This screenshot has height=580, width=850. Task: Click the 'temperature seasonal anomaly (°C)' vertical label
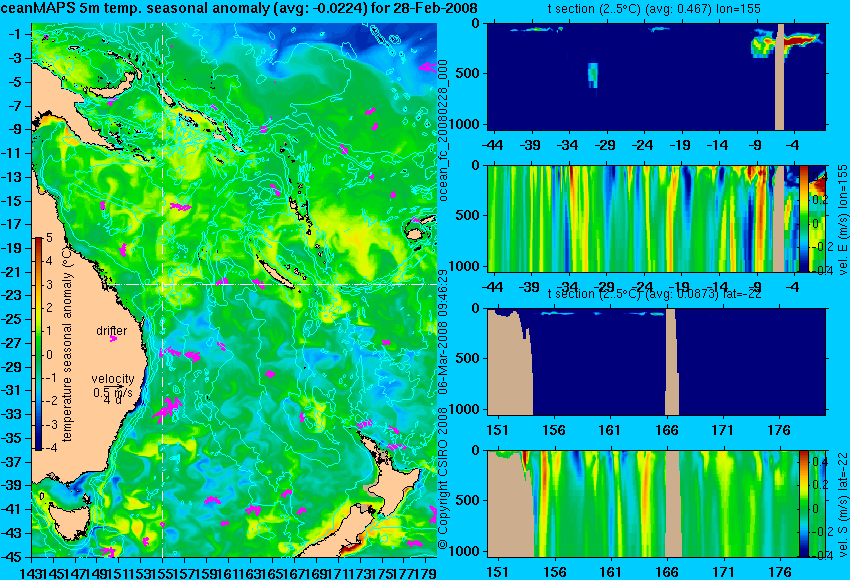coord(67,344)
